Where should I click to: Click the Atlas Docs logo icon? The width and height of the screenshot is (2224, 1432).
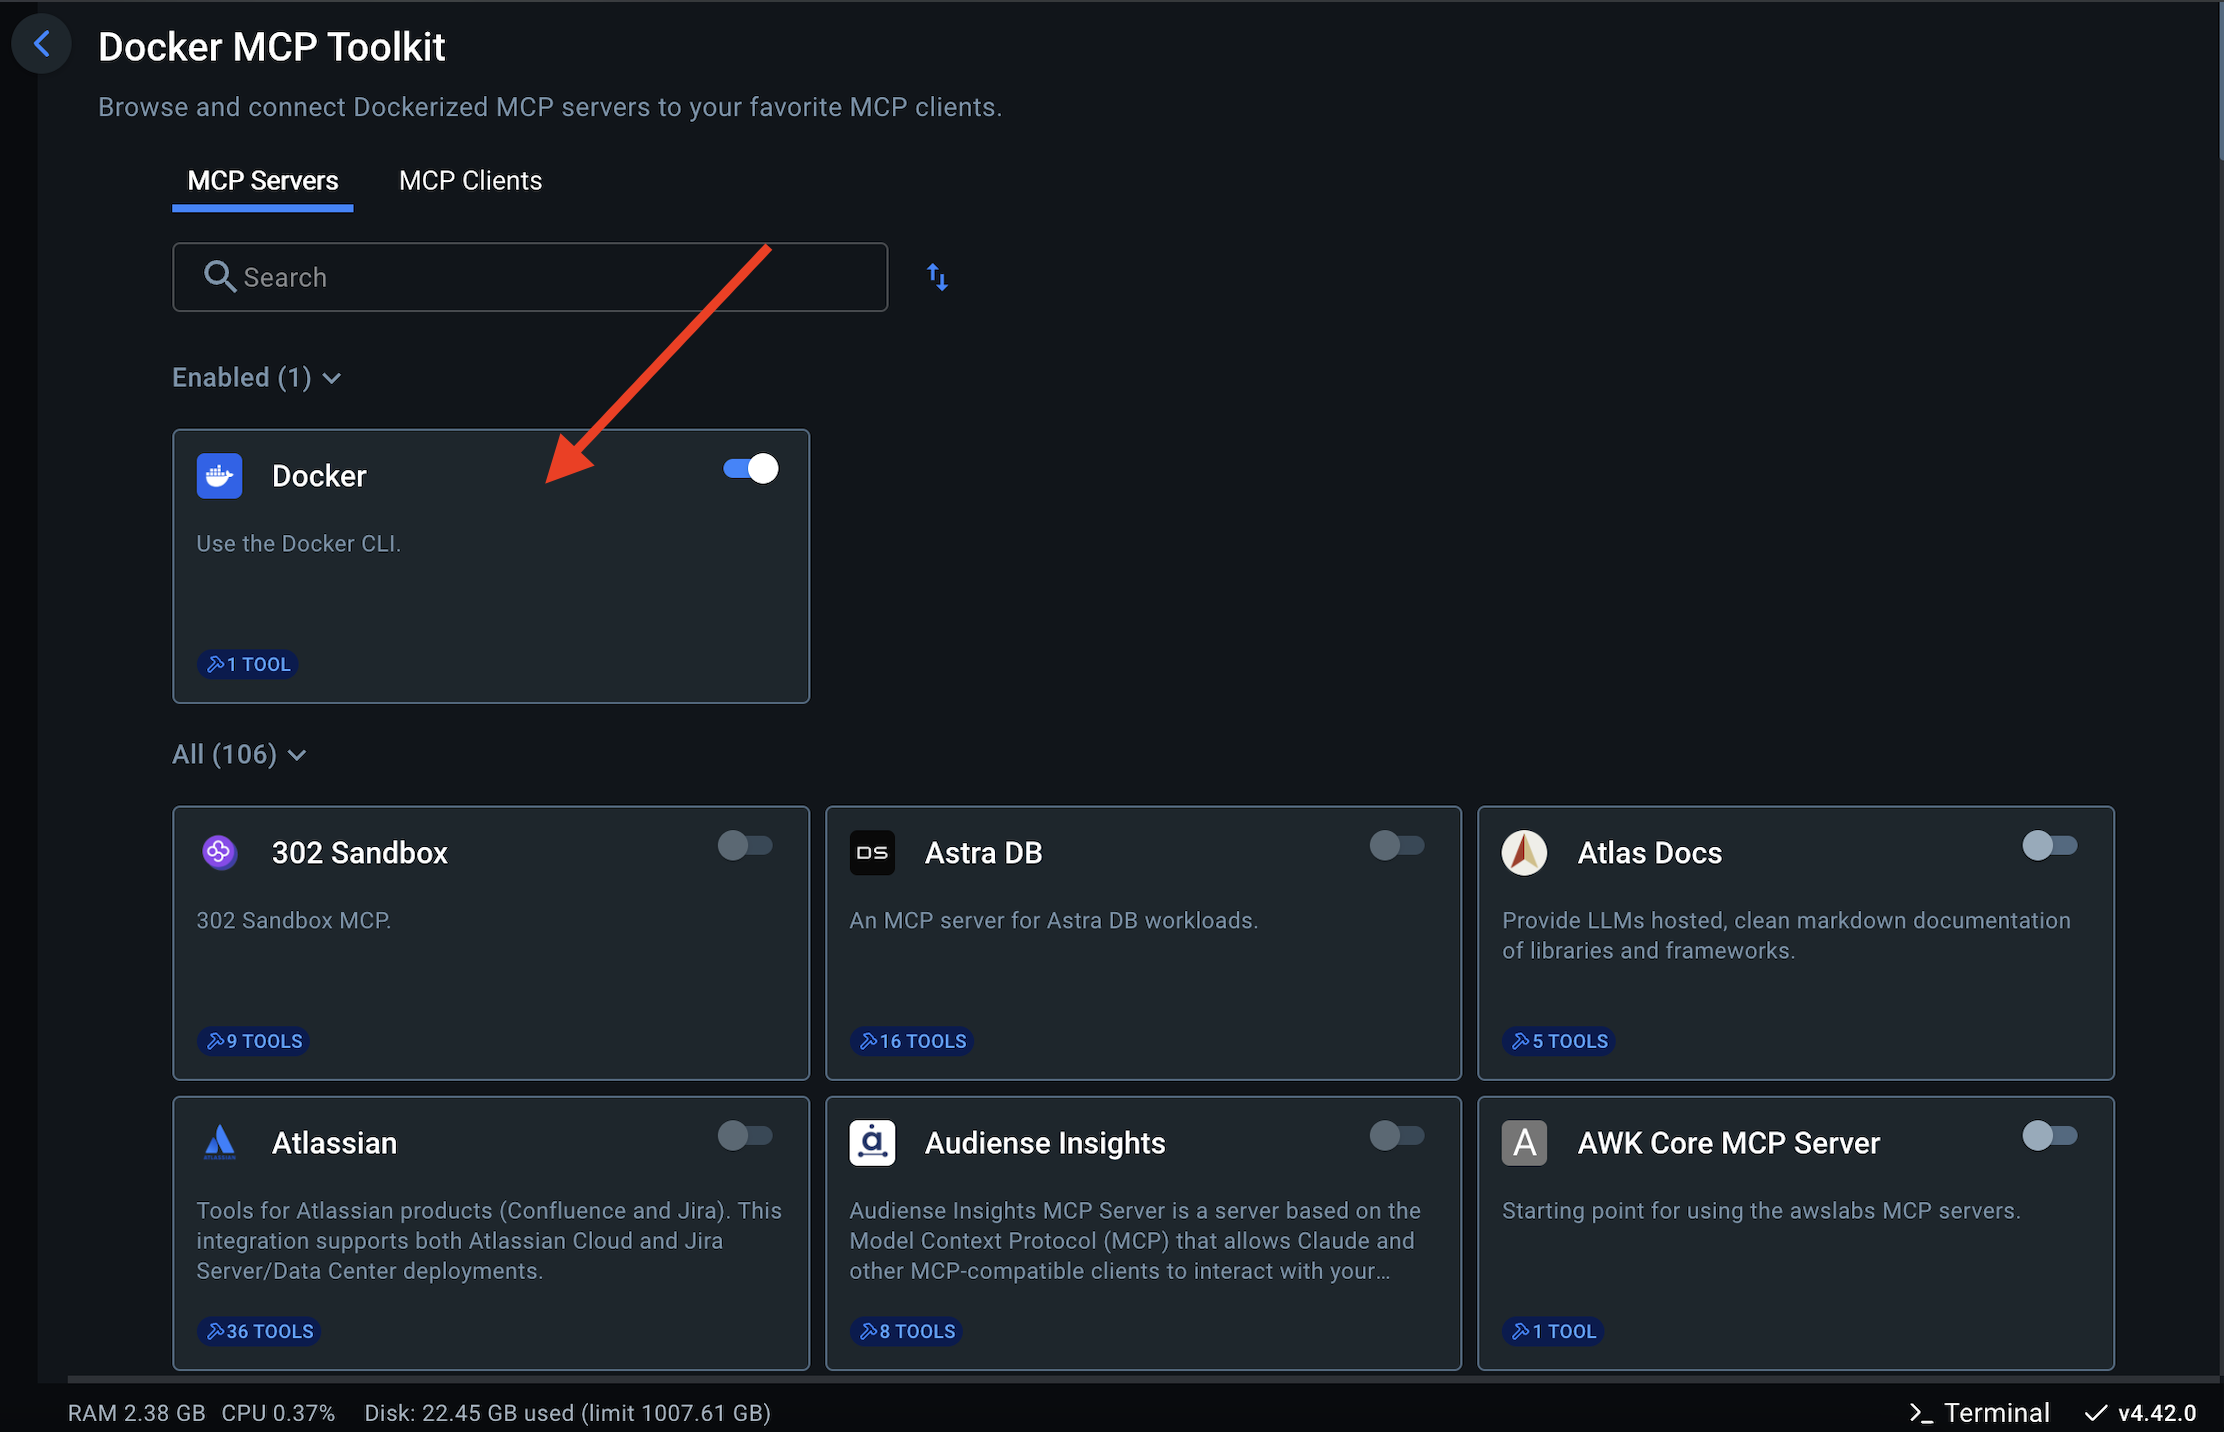pos(1524,852)
